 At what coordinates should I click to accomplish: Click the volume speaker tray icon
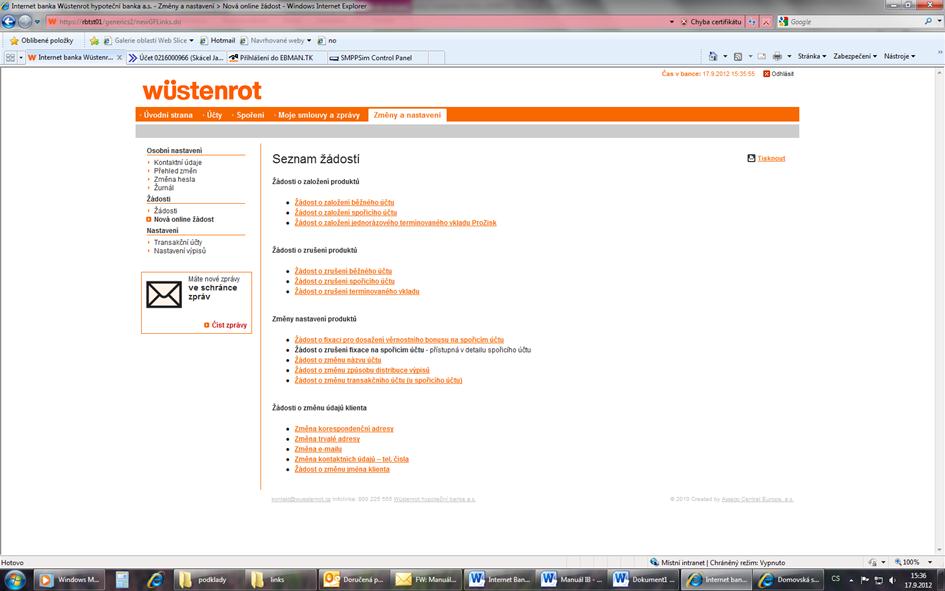click(x=893, y=580)
